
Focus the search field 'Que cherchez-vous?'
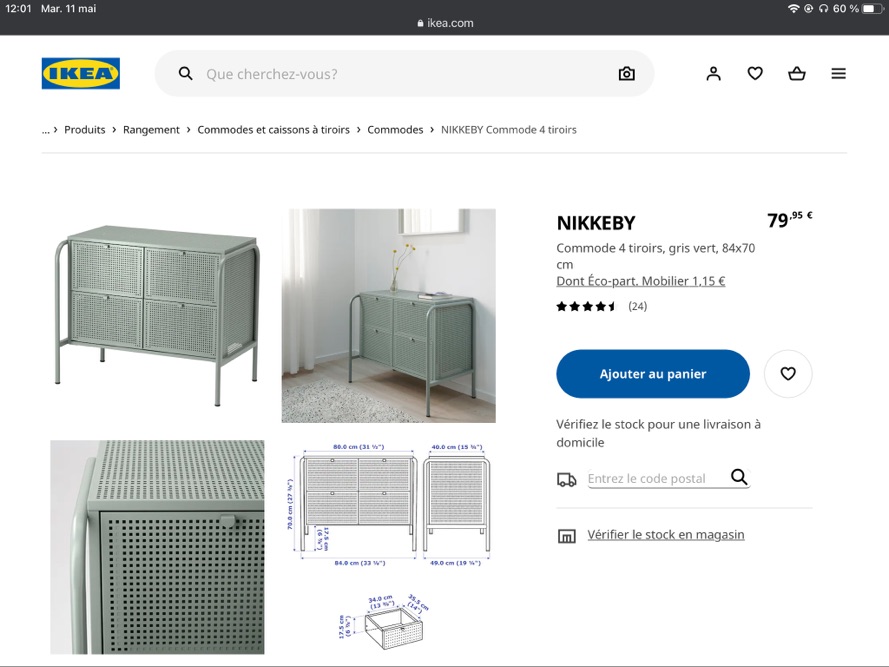pos(404,74)
